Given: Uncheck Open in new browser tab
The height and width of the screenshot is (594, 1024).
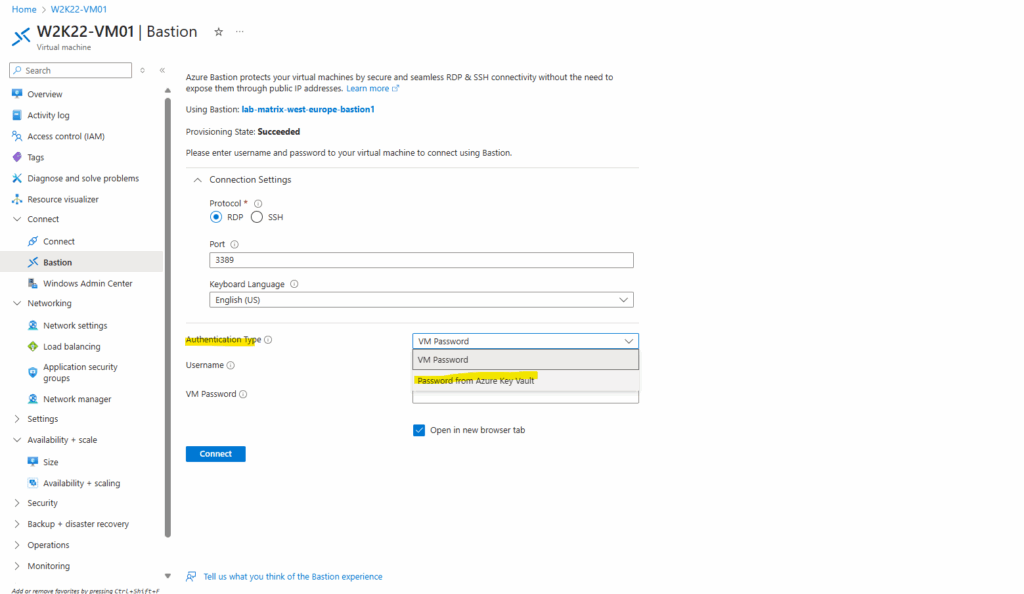Looking at the screenshot, I should 419,430.
